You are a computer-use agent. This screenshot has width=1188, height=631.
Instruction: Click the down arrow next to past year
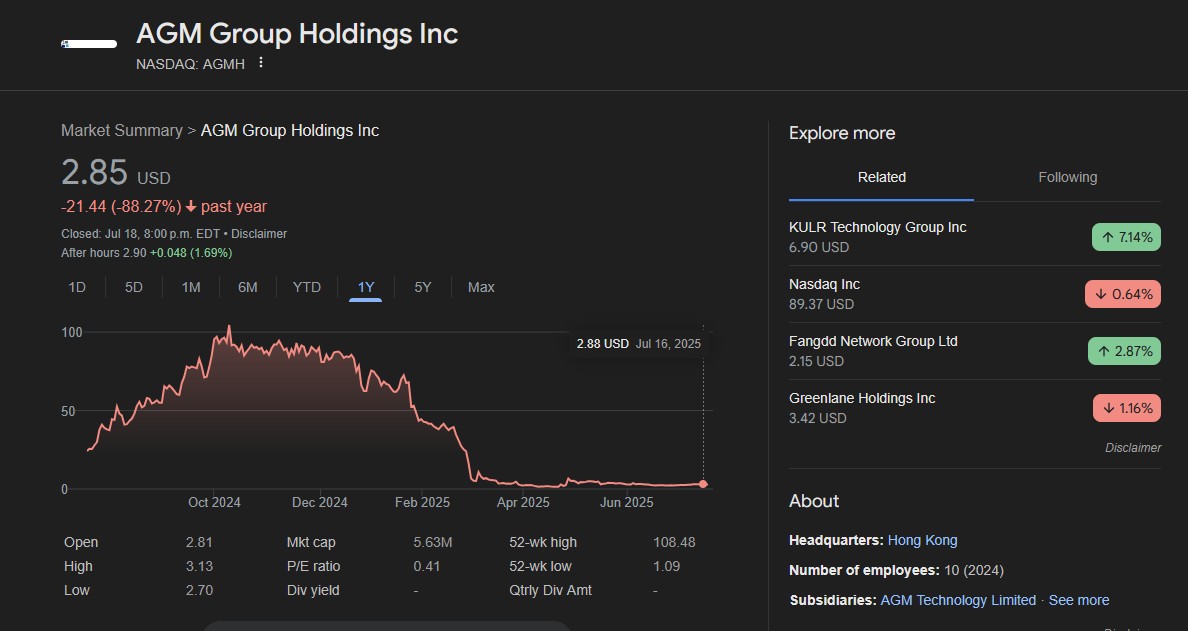pos(191,207)
